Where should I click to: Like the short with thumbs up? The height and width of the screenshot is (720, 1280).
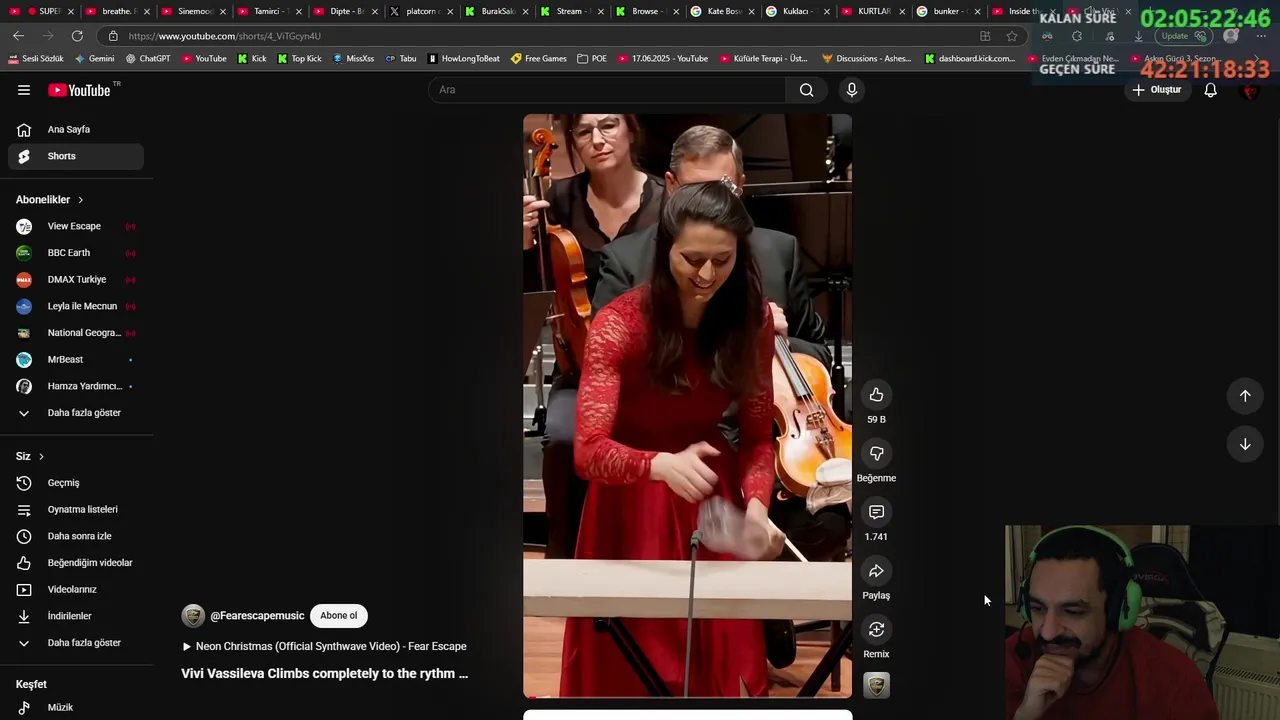pyautogui.click(x=876, y=395)
